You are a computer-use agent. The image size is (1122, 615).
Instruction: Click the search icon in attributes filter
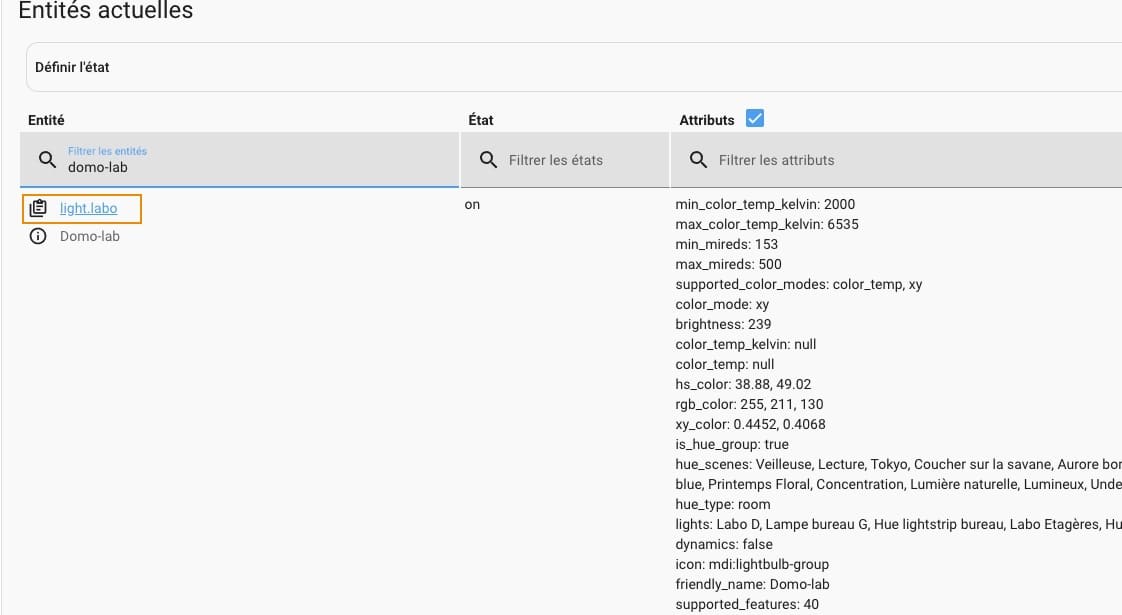coord(698,160)
